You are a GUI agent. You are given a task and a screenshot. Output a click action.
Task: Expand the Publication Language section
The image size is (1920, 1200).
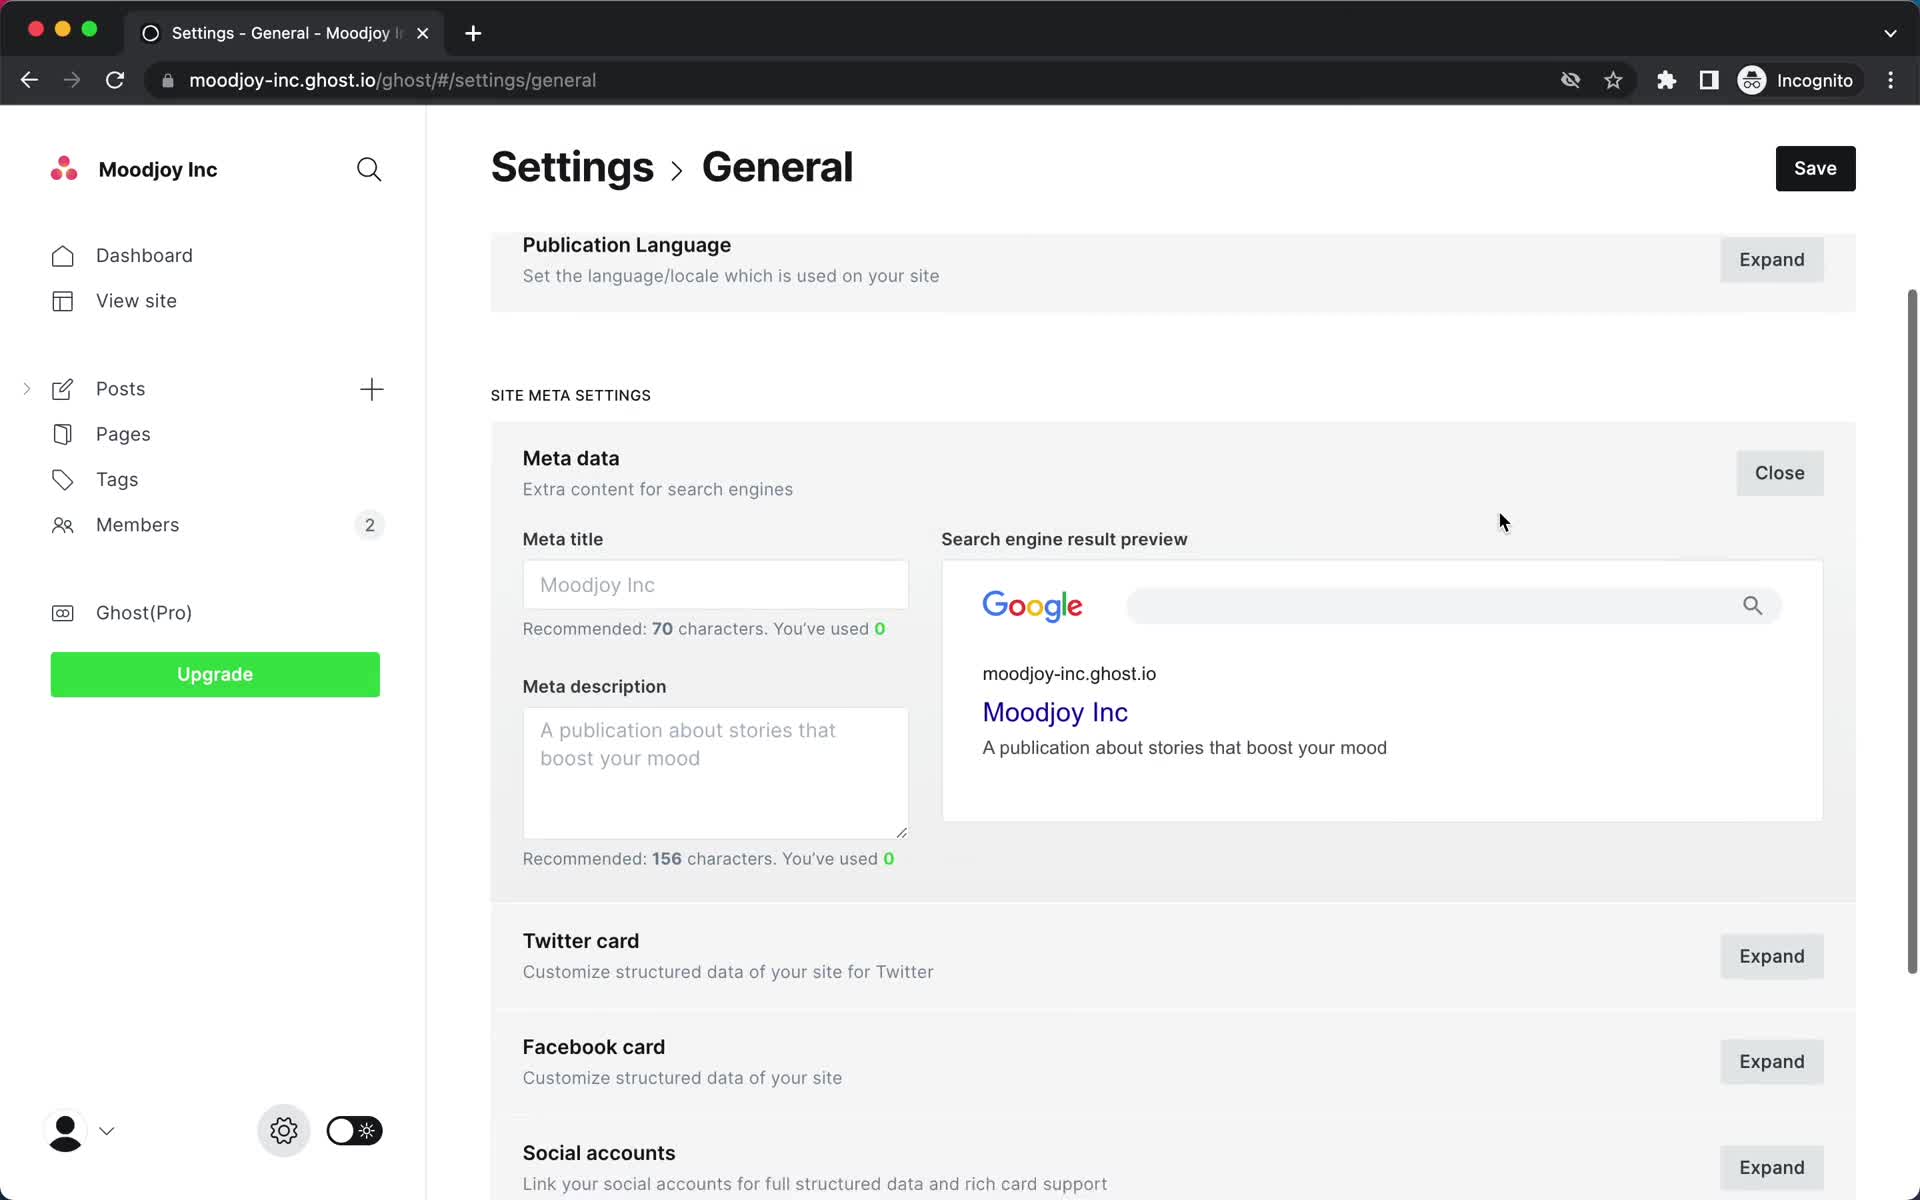(x=1772, y=260)
